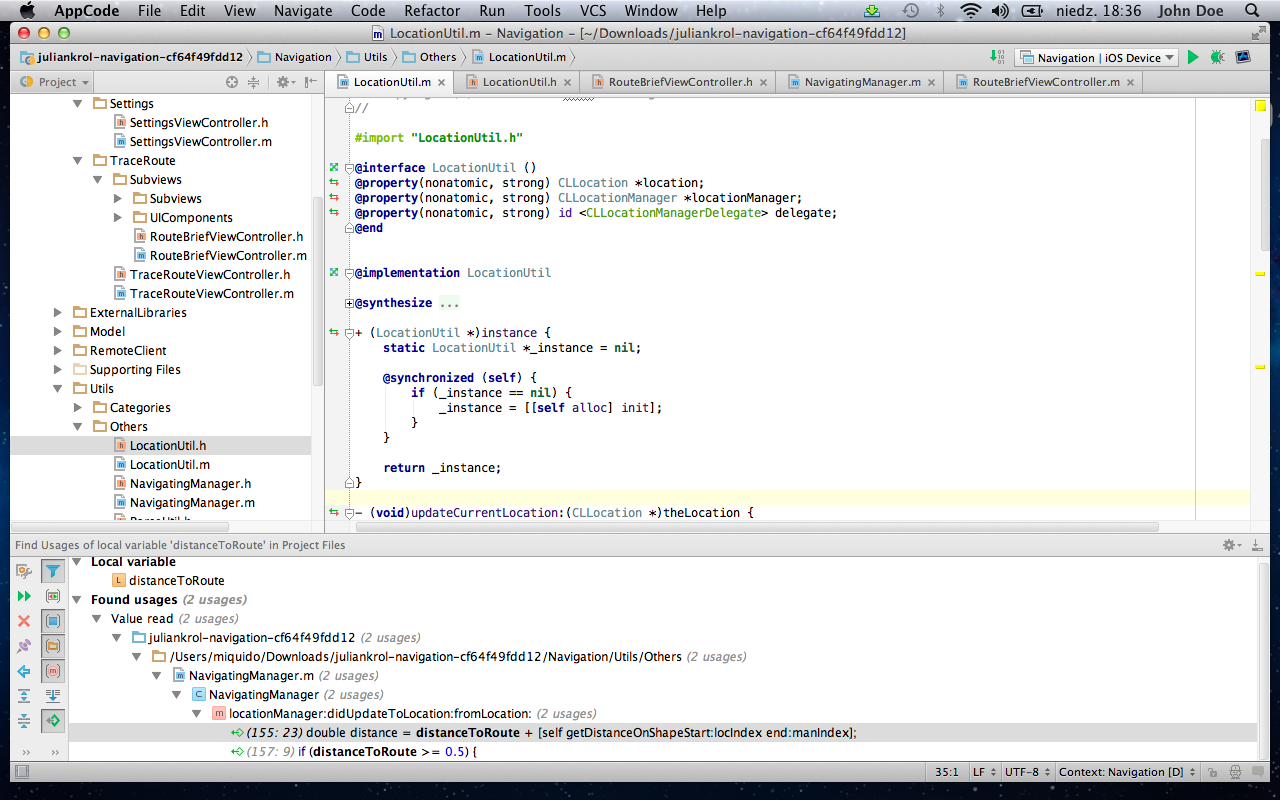This screenshot has height=800, width=1280.
Task: Click the build project binary arrow icon
Action: click(996, 58)
